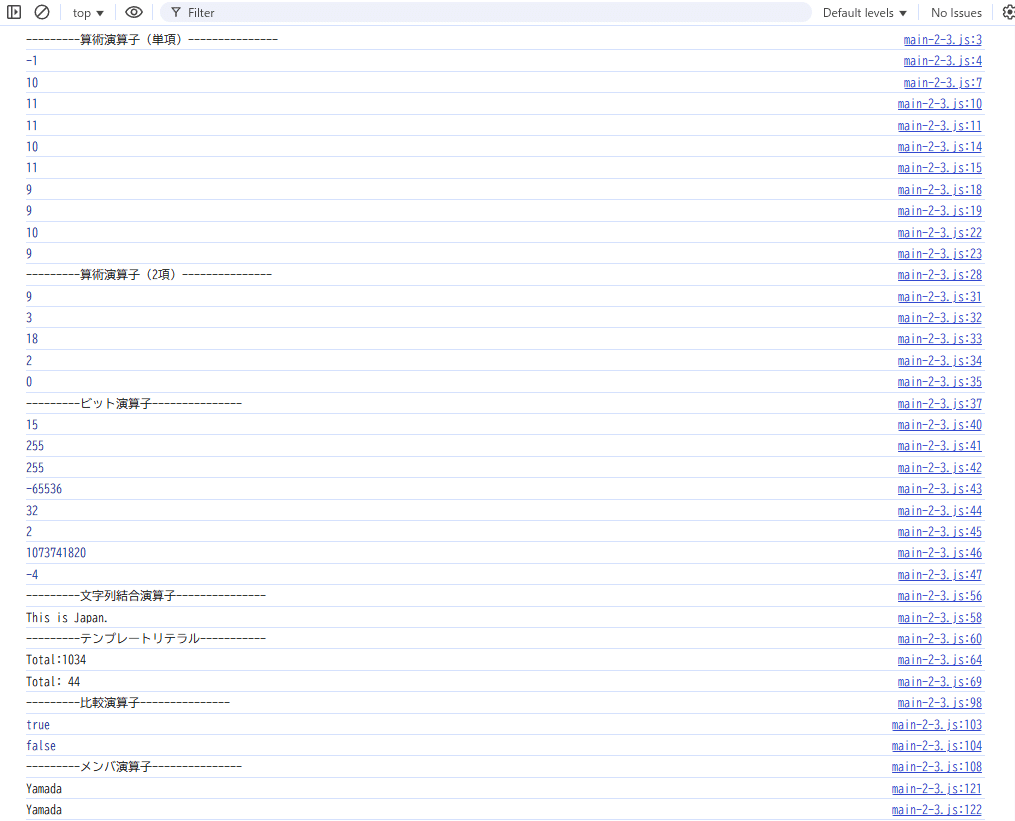The width and height of the screenshot is (1015, 821).
Task: Open the Issues panel via No Issues
Action: coord(955,12)
